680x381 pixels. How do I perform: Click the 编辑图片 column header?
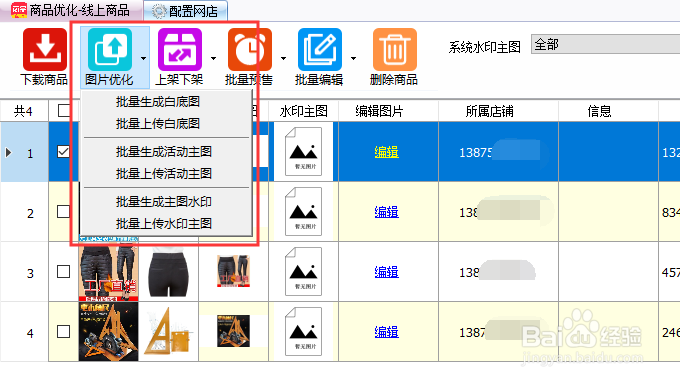pos(389,111)
